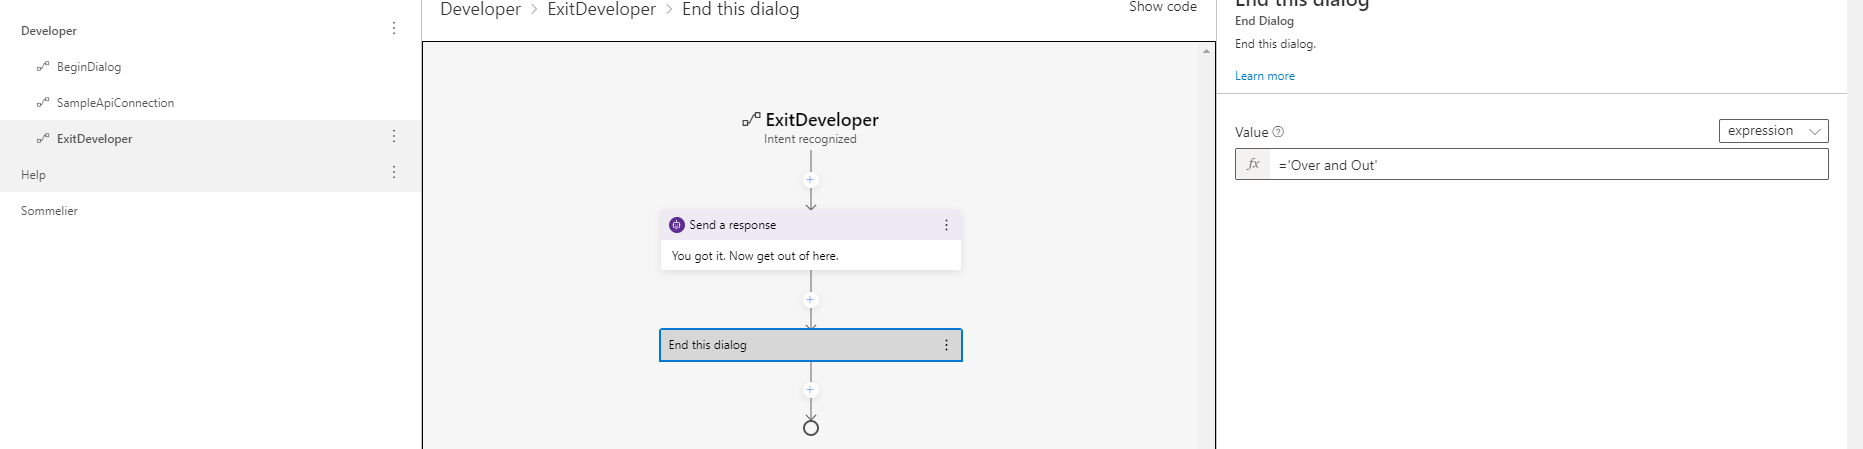Click the Value help info icon
The height and width of the screenshot is (449, 1863).
tap(1278, 132)
